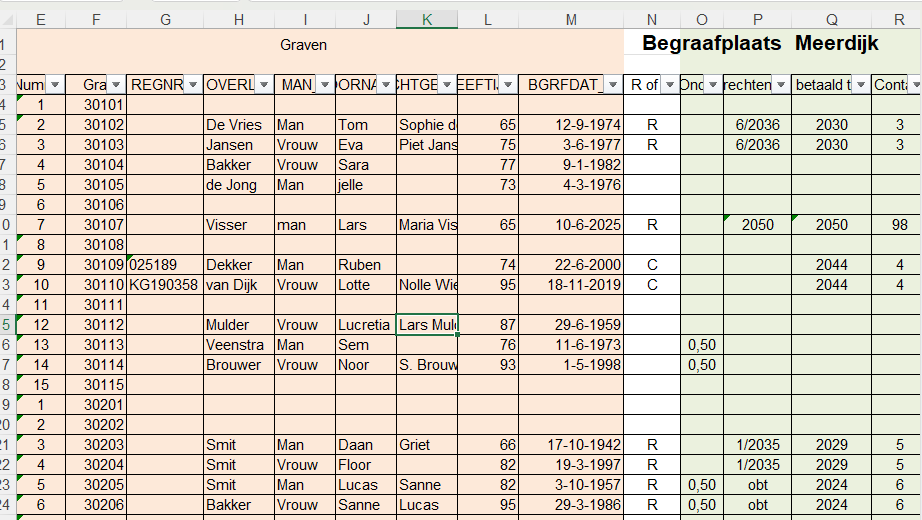922x520 pixels.
Task: Click the cell with KG190358
Action: point(164,285)
